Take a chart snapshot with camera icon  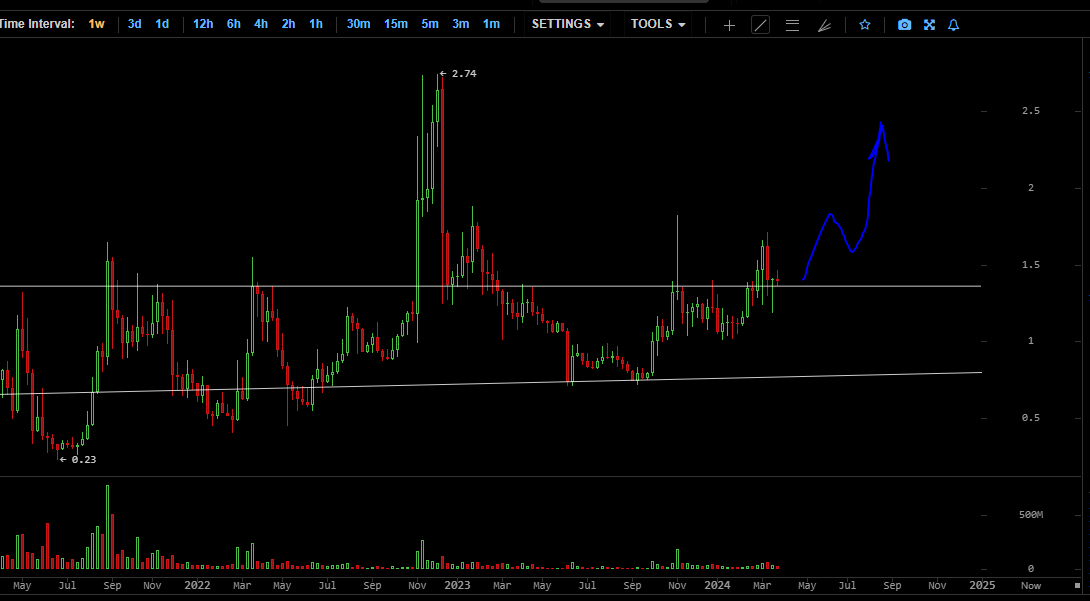(904, 24)
